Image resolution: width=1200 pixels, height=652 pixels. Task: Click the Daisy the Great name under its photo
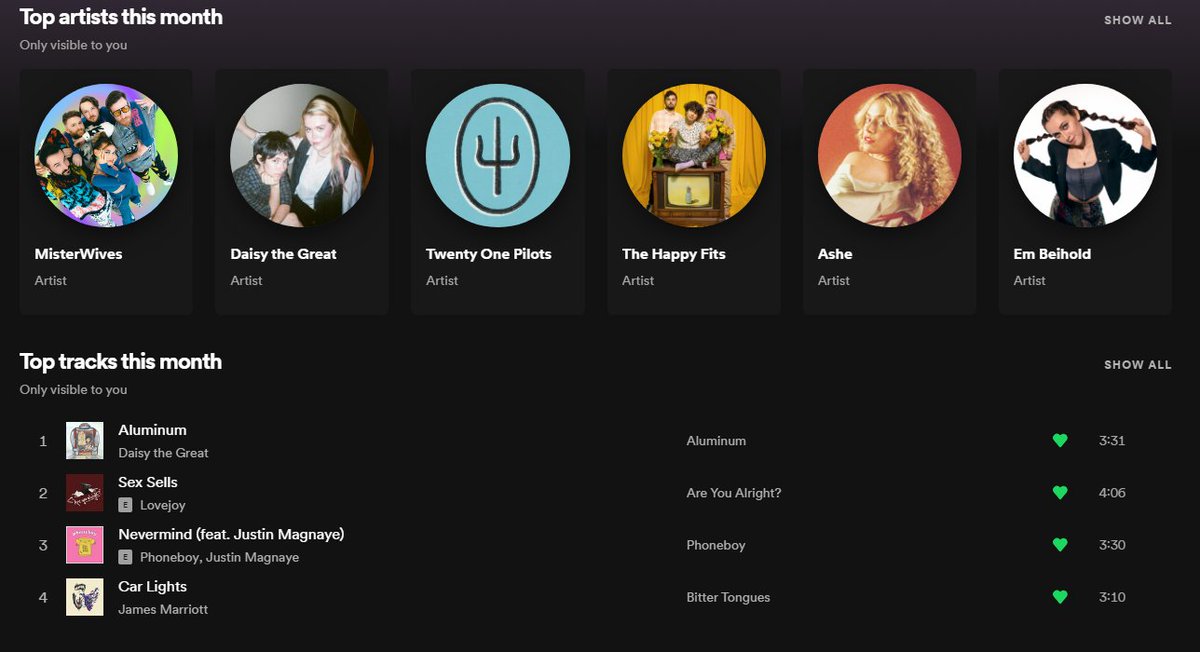[283, 254]
